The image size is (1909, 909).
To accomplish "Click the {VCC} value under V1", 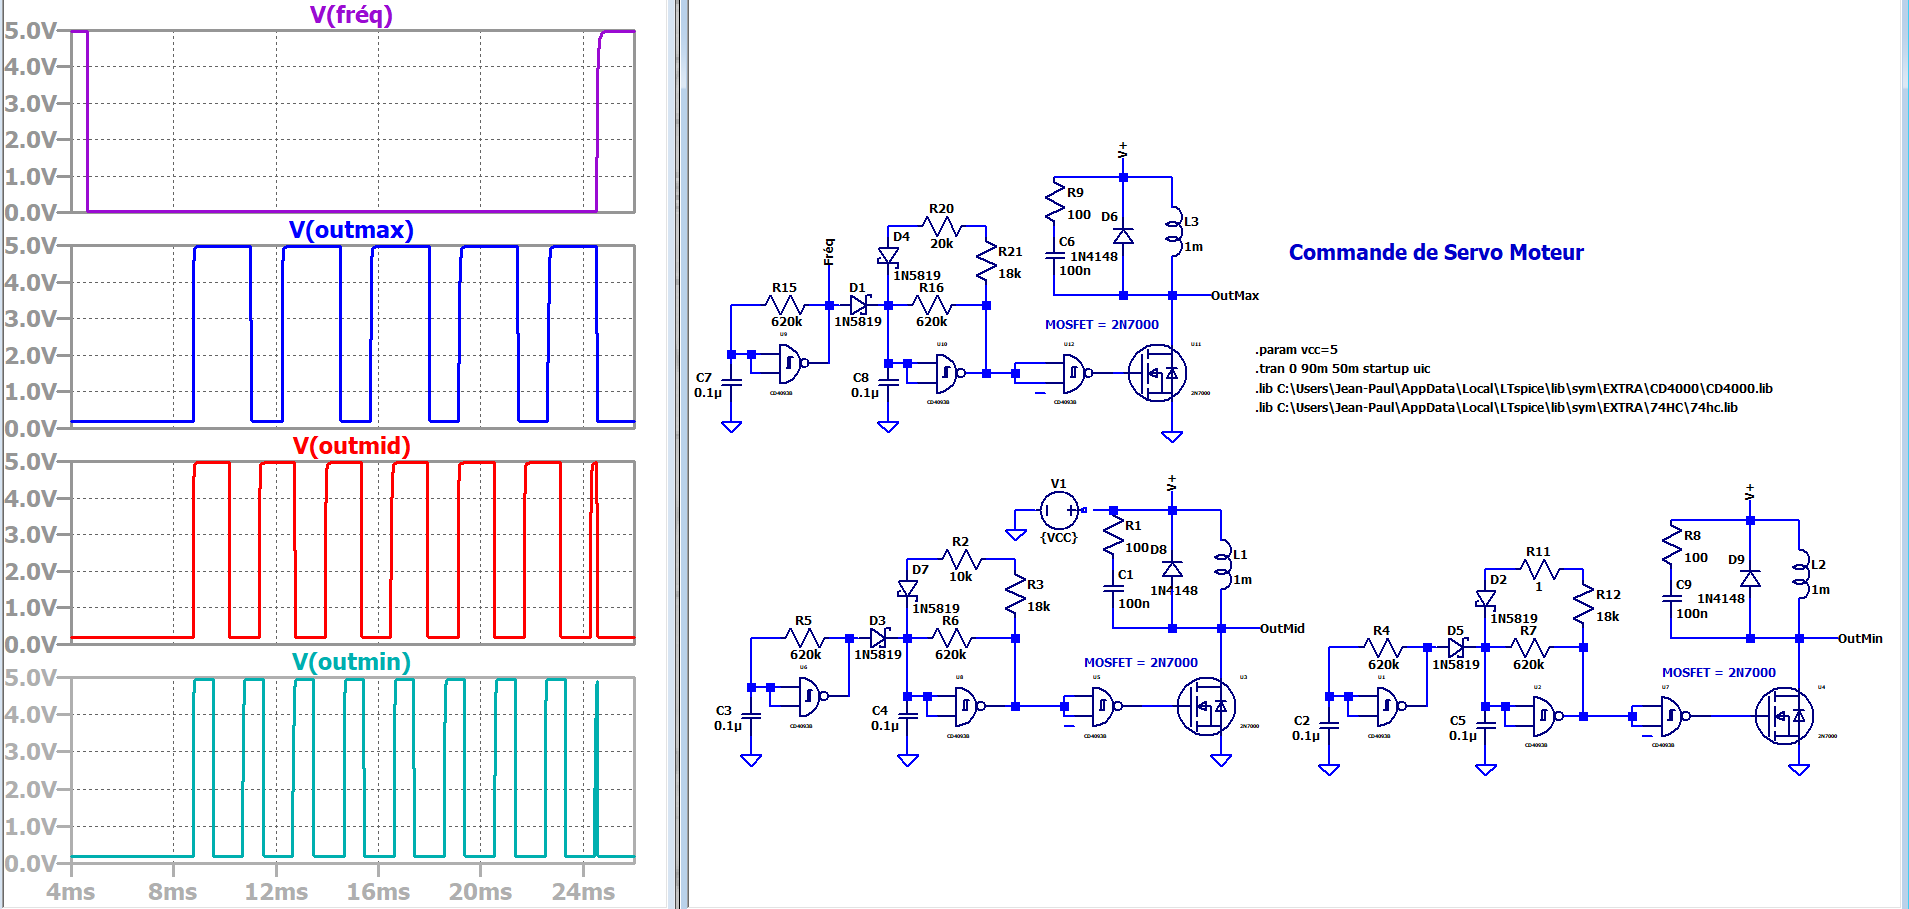I will [x=1059, y=538].
